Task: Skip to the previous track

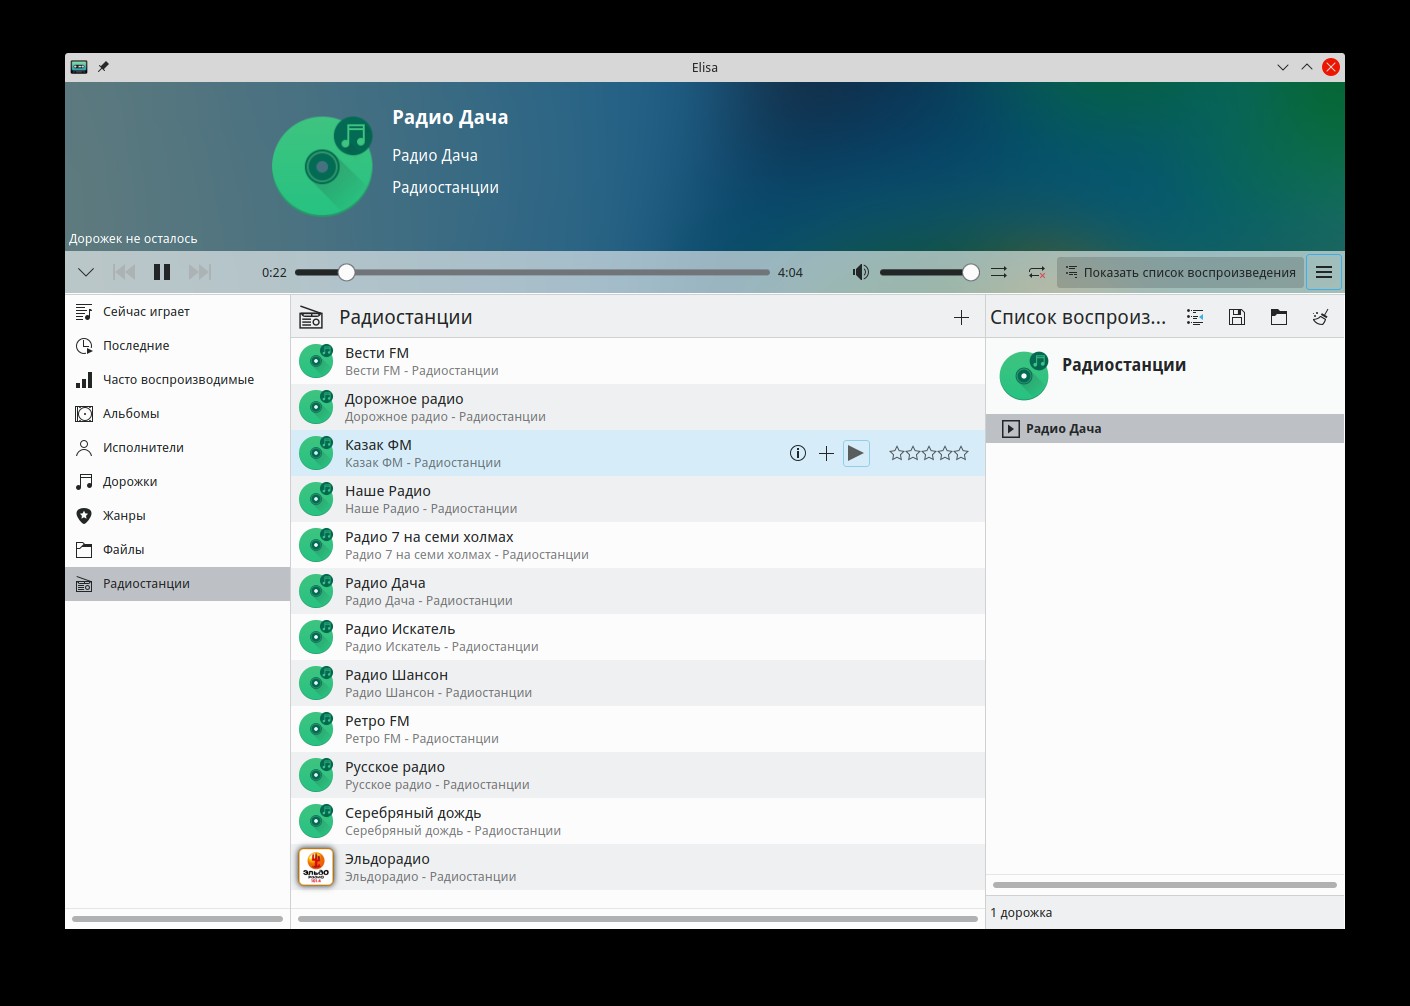Action: click(x=124, y=272)
